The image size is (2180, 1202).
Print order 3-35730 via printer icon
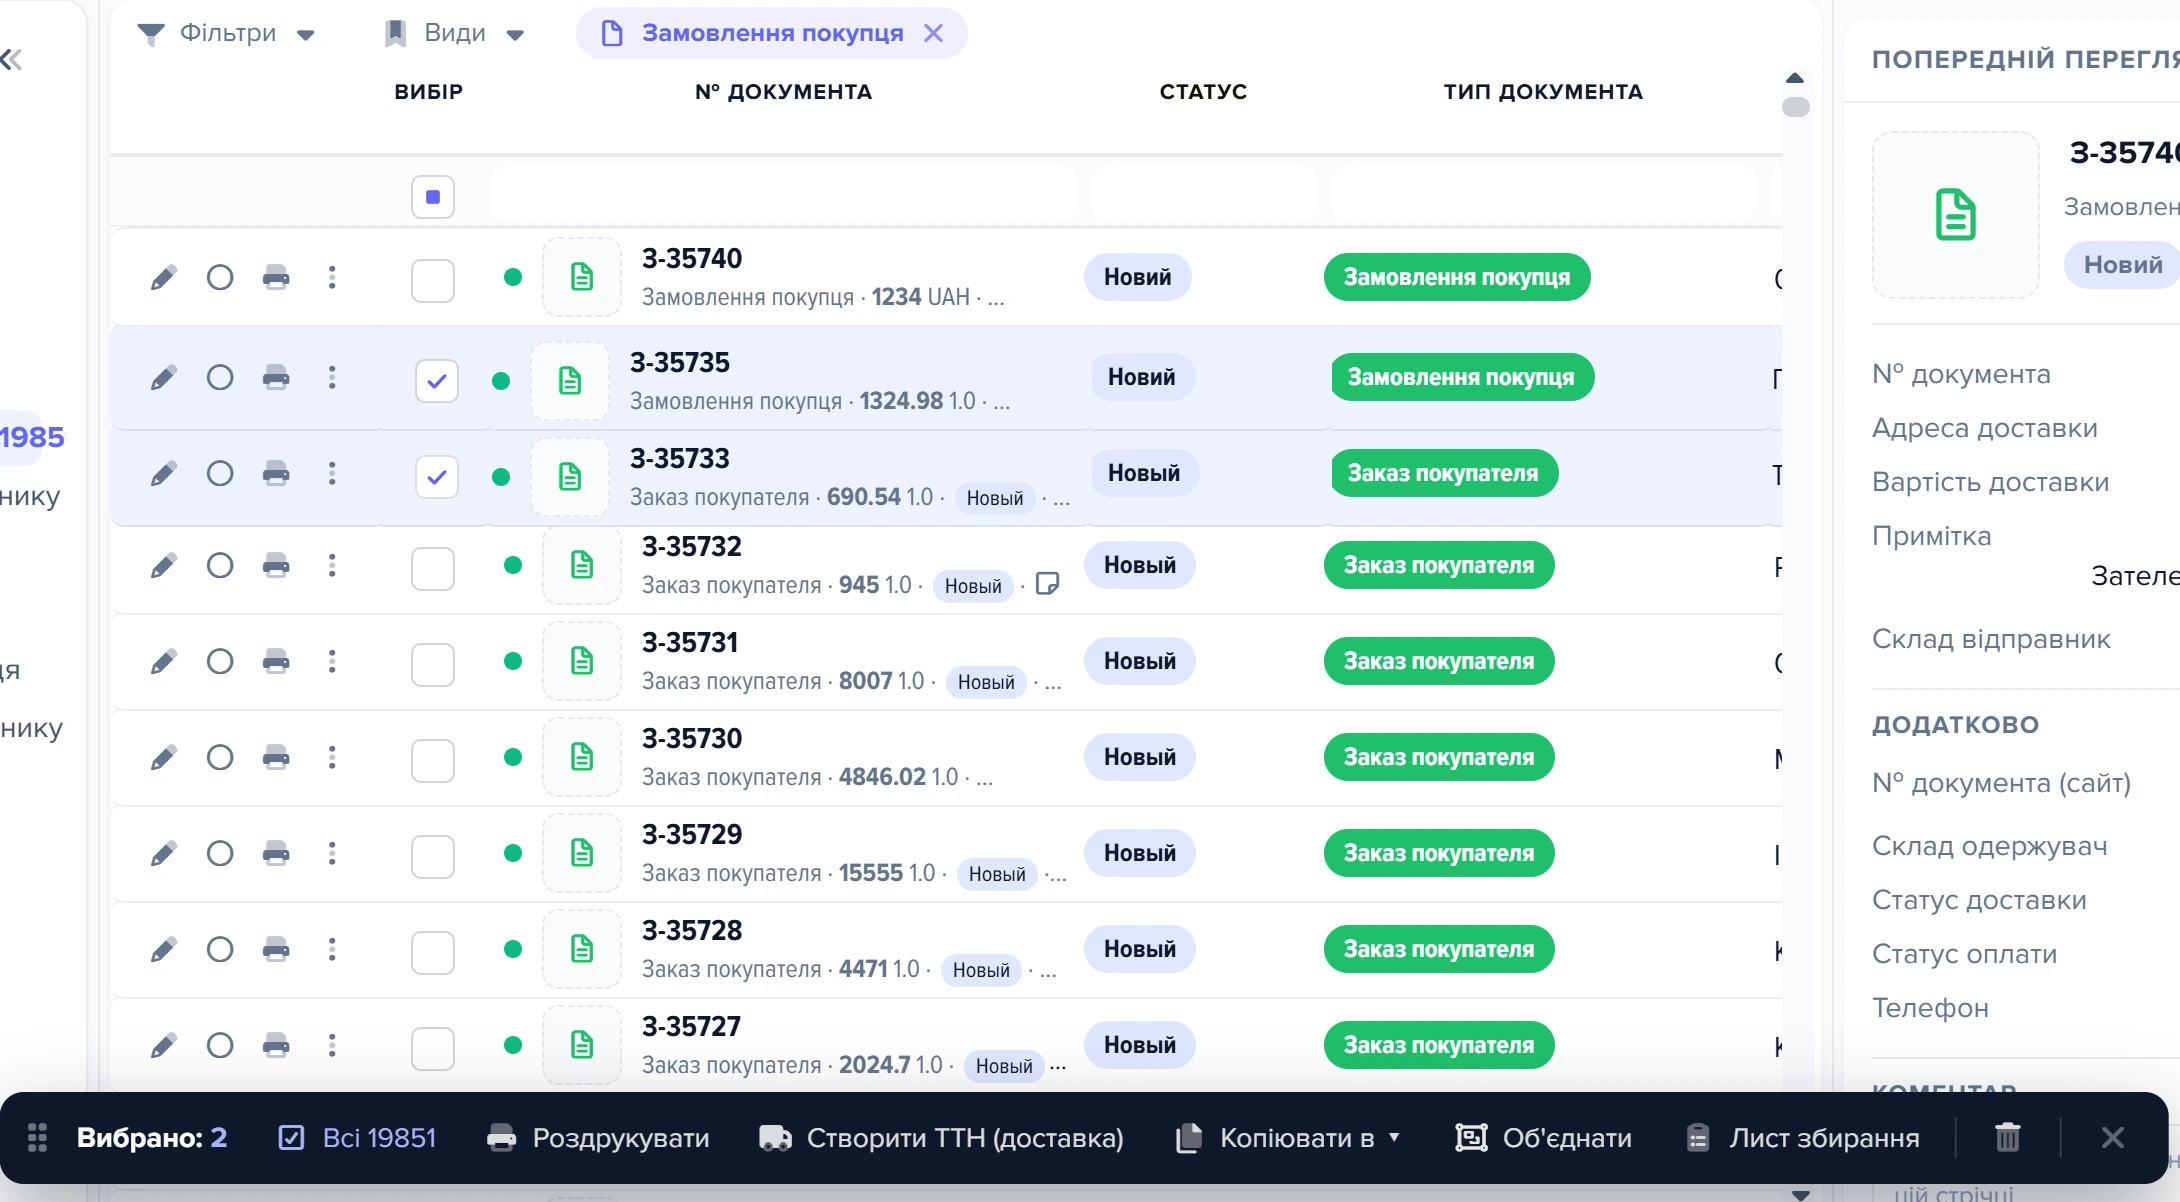click(x=276, y=757)
